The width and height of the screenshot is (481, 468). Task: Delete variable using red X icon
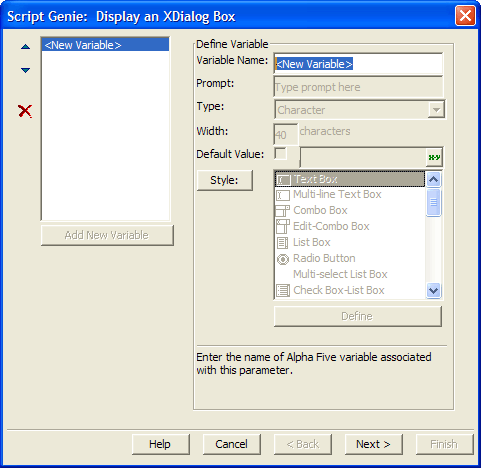pyautogui.click(x=25, y=111)
